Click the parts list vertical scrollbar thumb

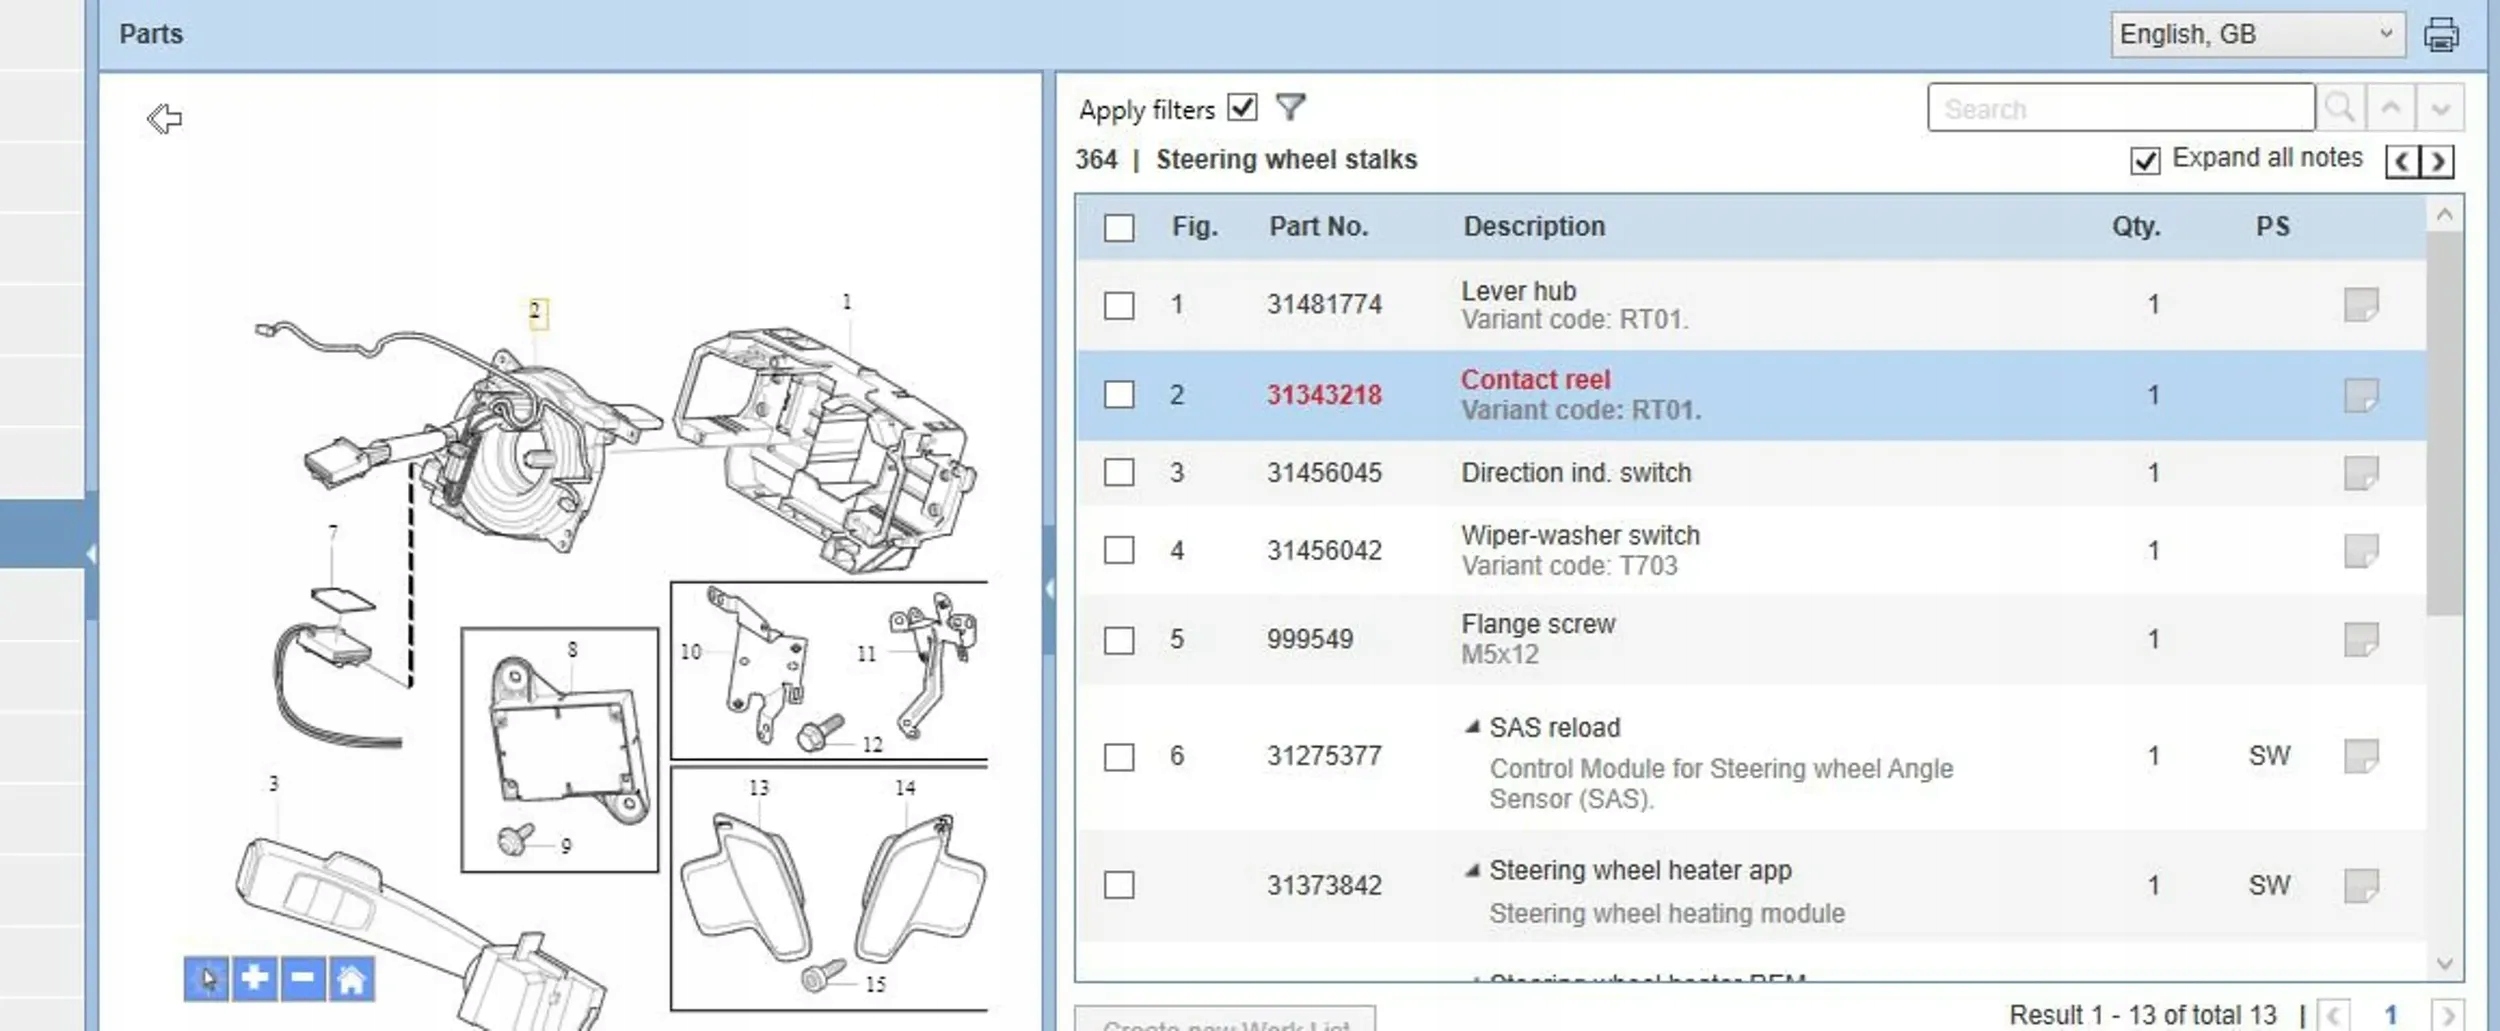point(2444,425)
